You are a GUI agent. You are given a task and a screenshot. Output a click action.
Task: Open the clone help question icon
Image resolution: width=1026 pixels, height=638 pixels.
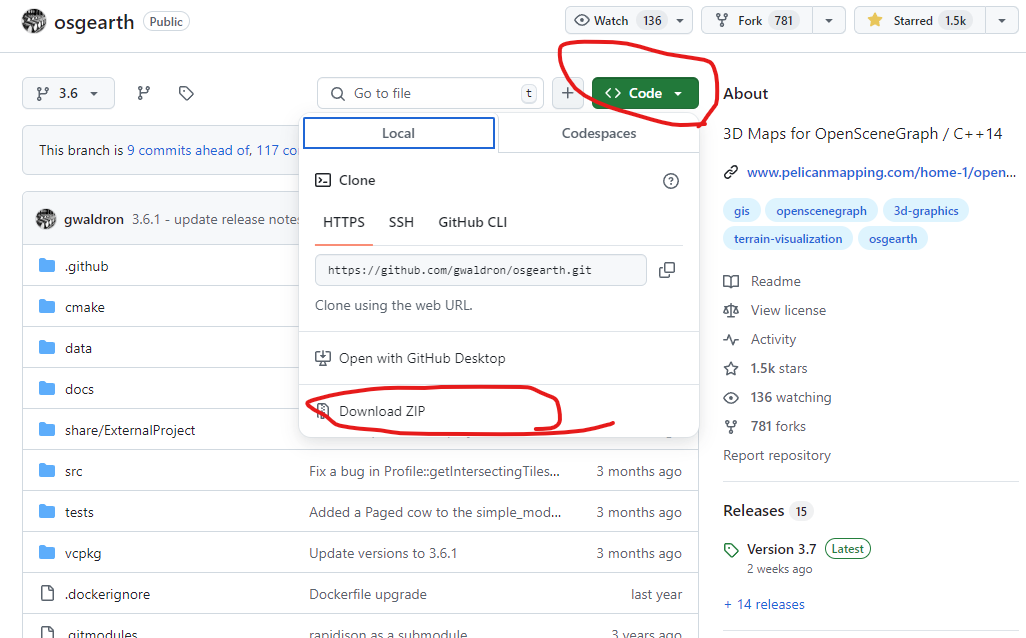(671, 181)
